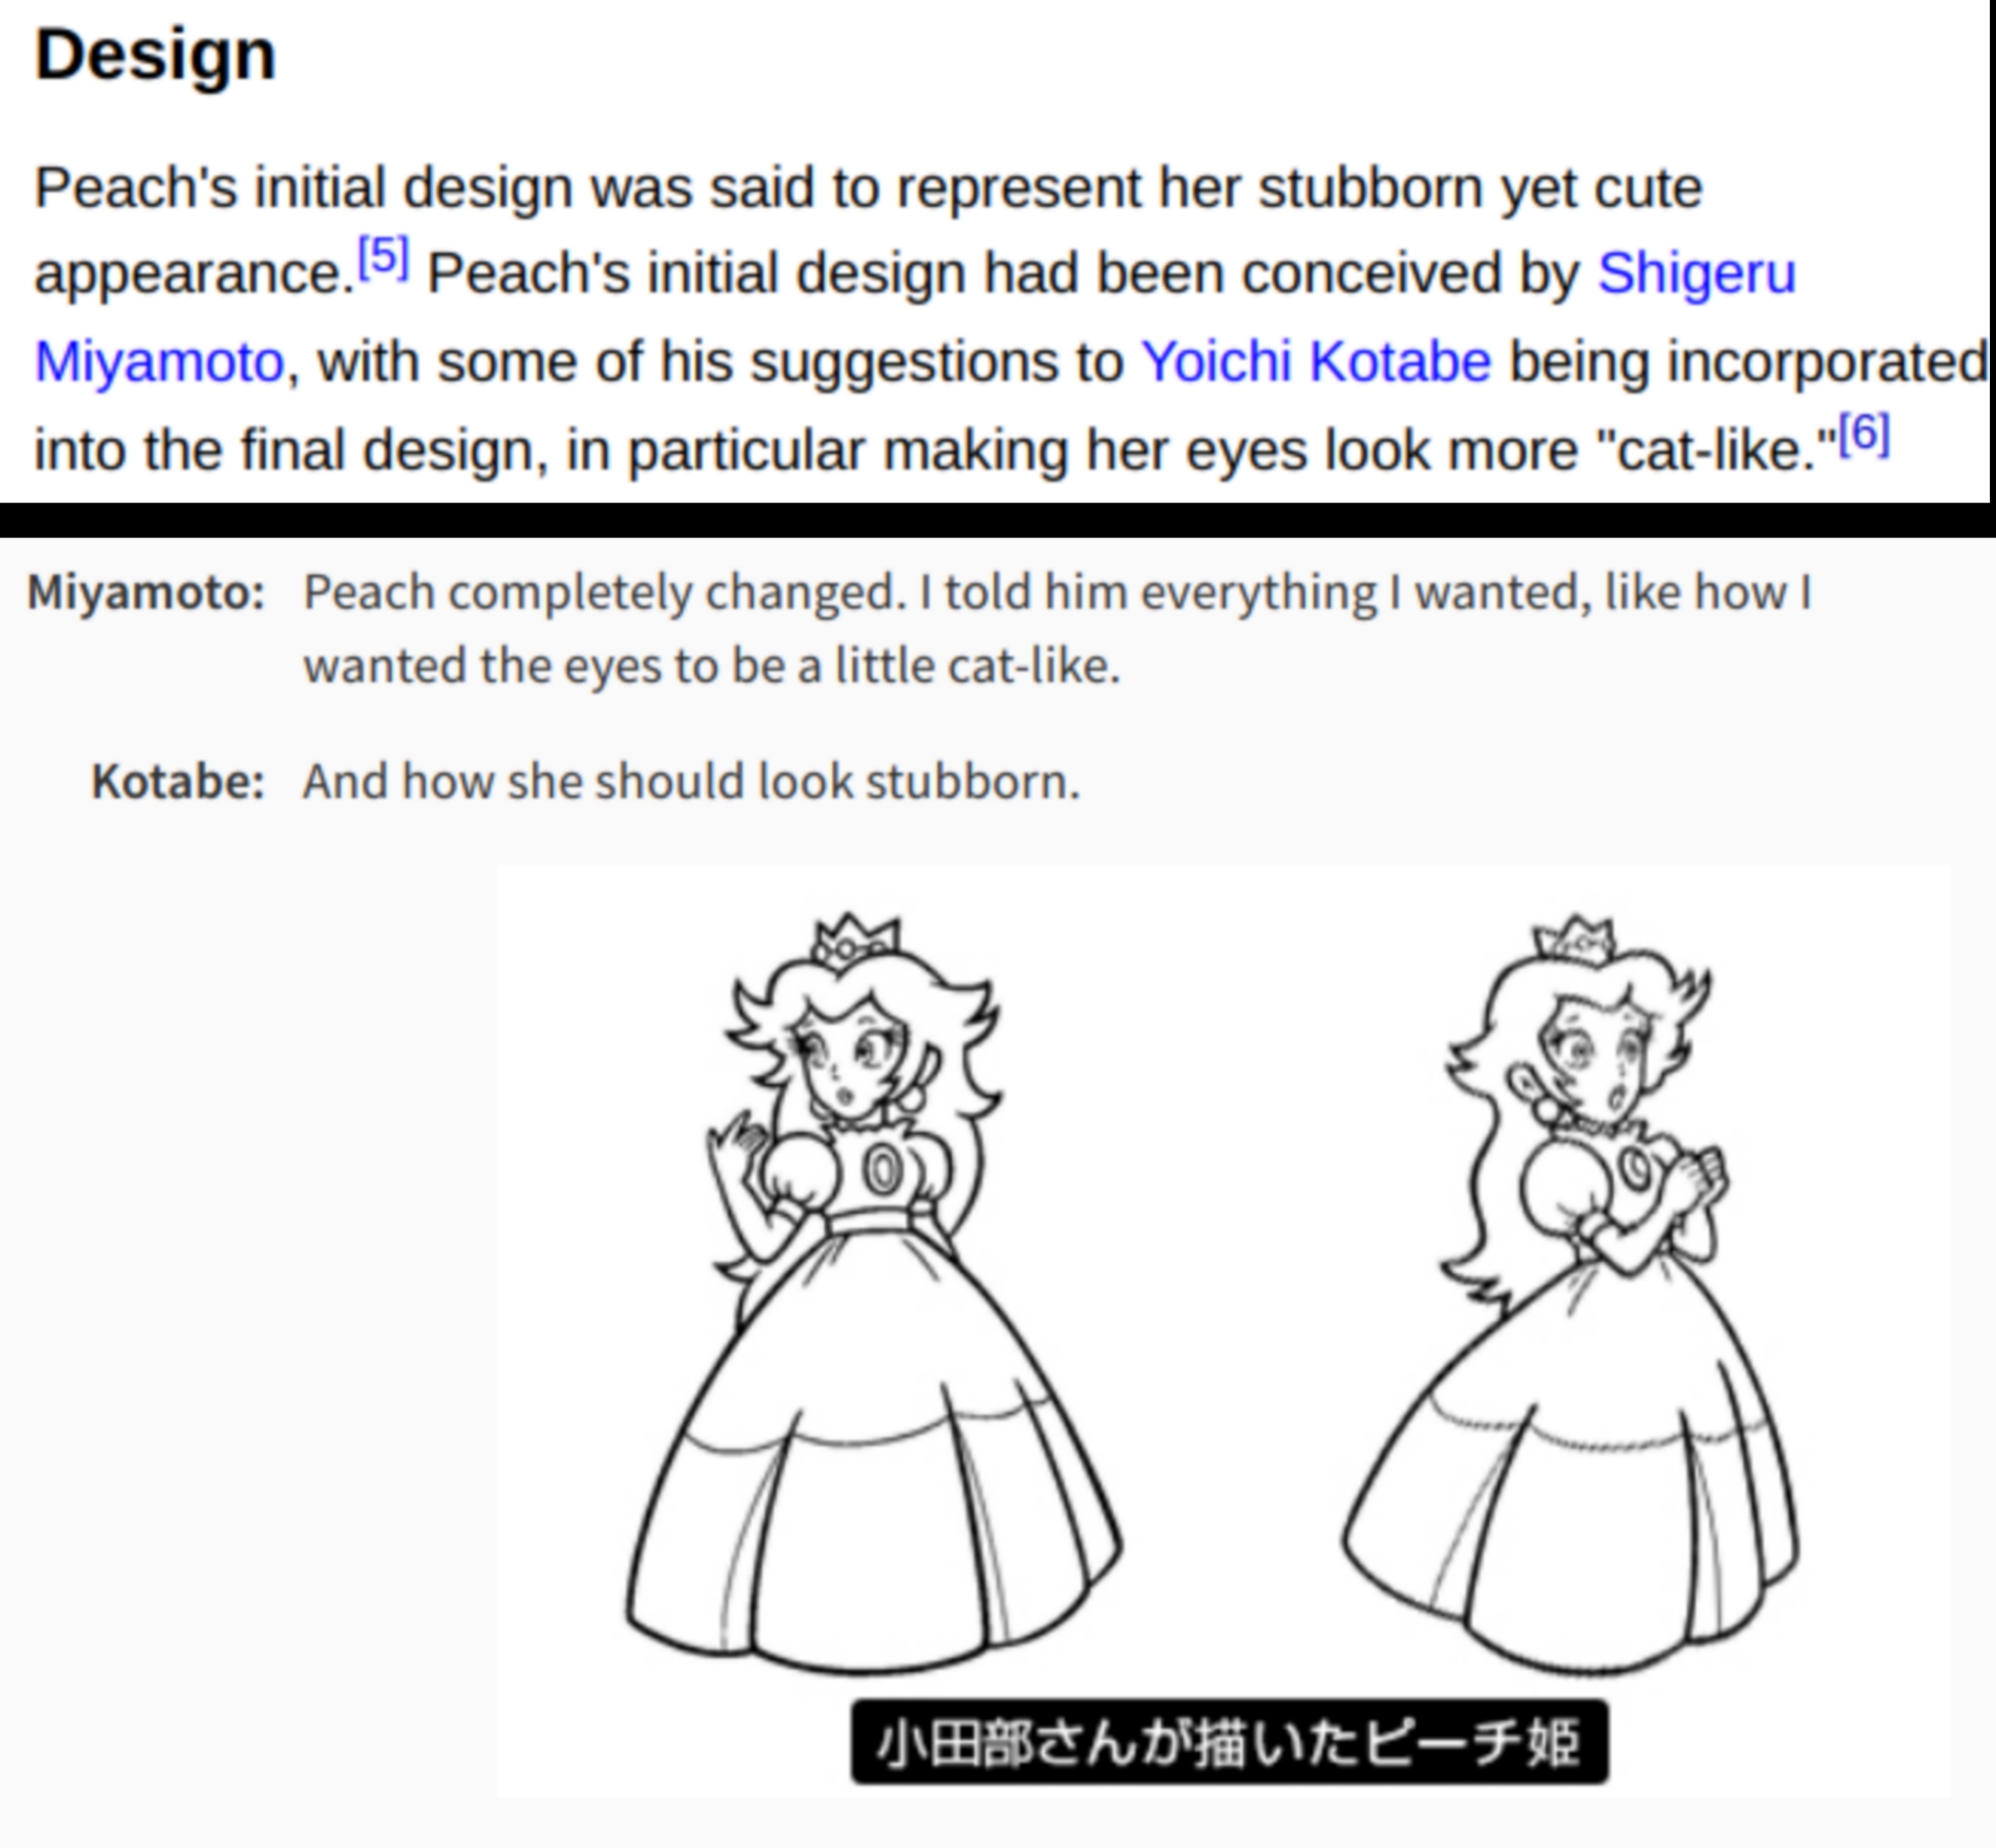Click the bold Miyamoto speaker label
Viewport: 1996px width, 1848px height.
point(146,593)
